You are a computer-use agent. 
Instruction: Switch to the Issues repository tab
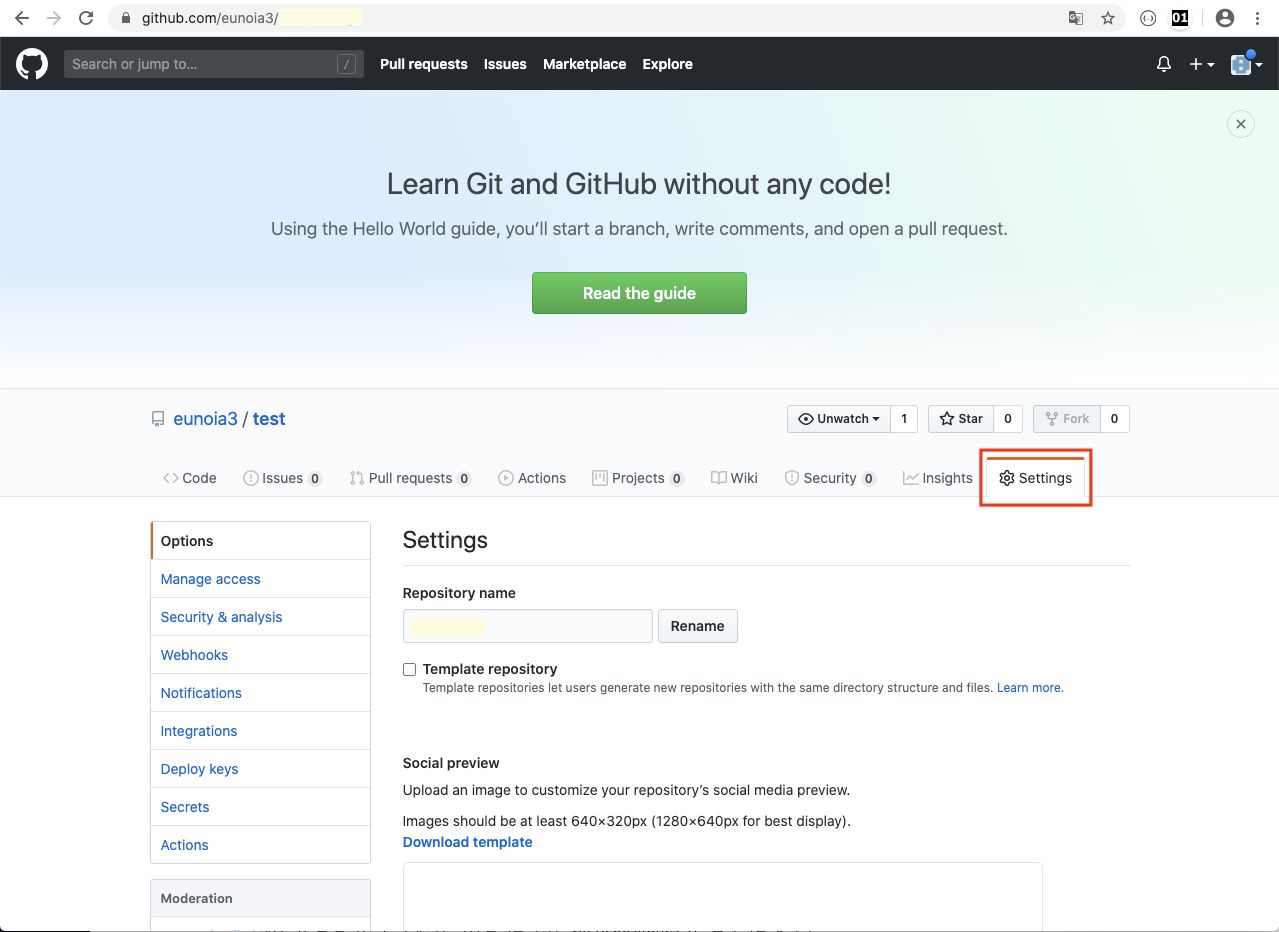(x=282, y=478)
